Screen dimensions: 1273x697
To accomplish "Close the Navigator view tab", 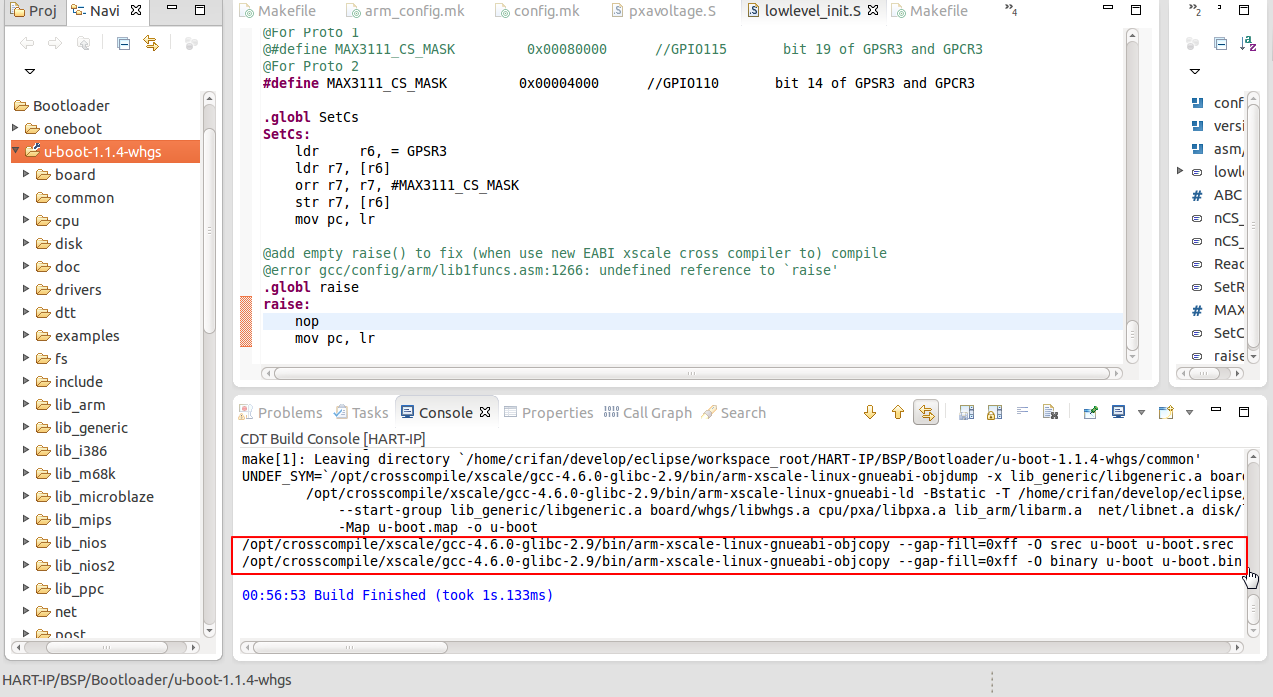I will coord(137,12).
